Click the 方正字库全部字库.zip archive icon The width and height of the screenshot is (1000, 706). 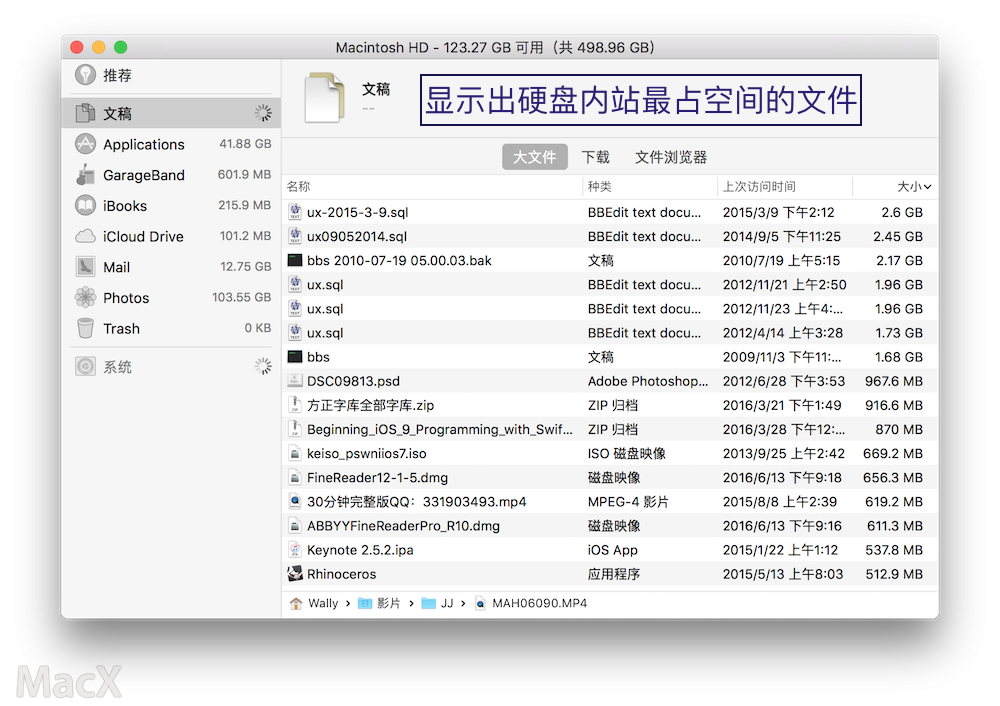pyautogui.click(x=295, y=405)
